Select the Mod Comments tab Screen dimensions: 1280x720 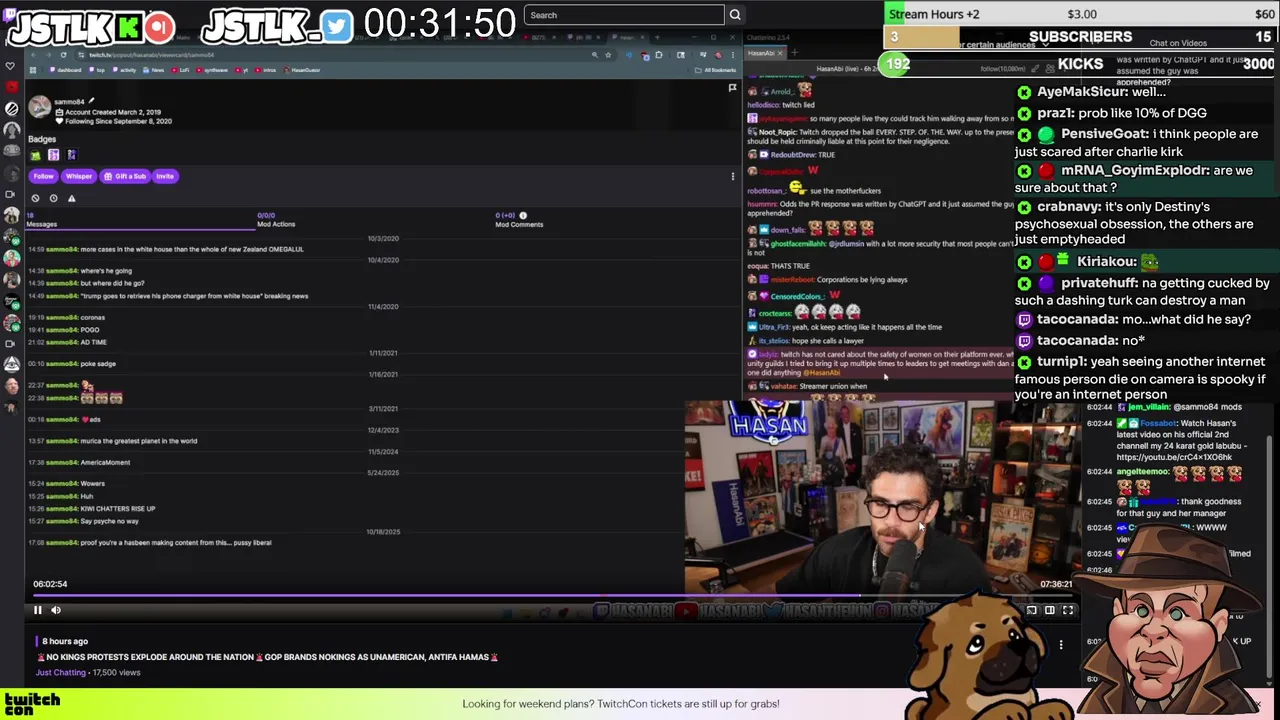519,220
